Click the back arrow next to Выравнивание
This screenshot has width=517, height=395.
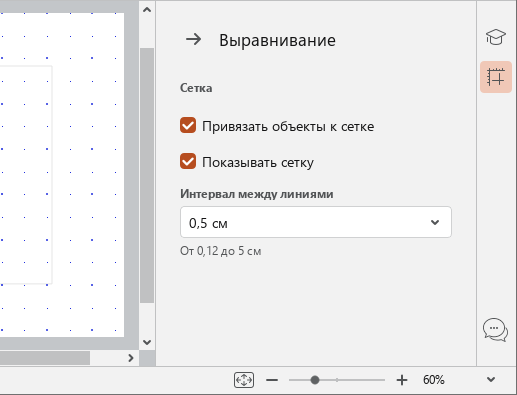(194, 39)
